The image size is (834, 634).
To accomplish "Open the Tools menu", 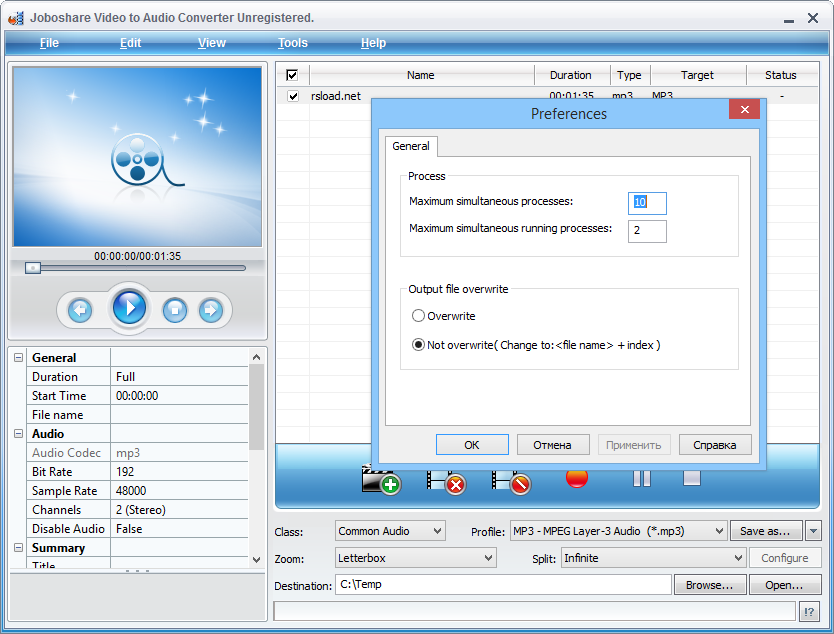I will 293,43.
